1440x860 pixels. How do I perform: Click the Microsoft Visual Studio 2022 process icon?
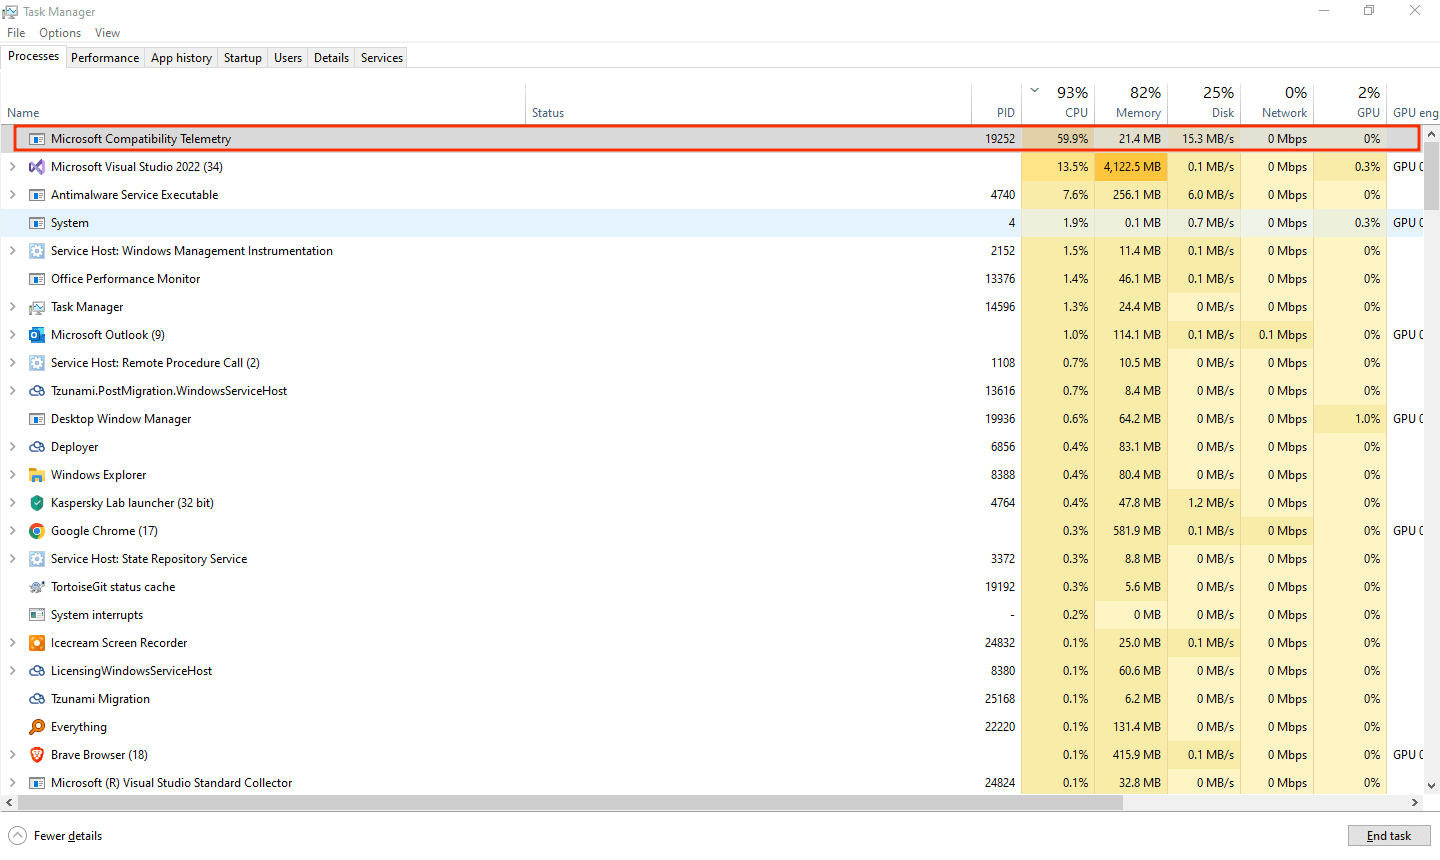[x=37, y=167]
